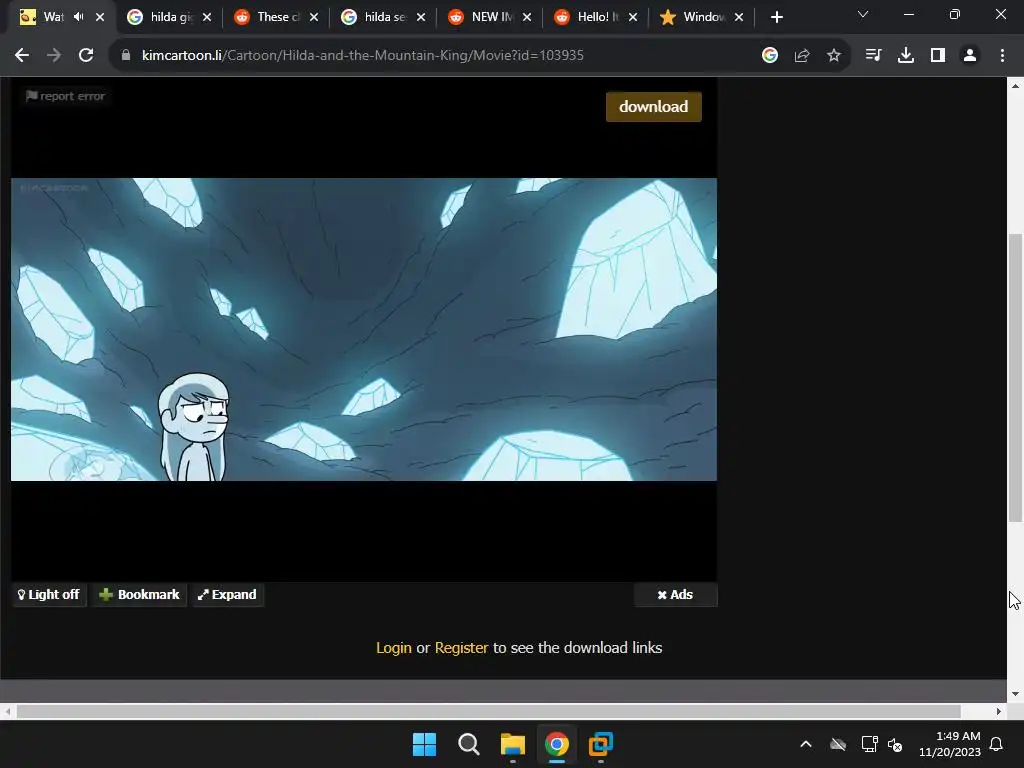Click the horizontal scrollbar thumb
Viewport: 1024px width, 768px height.
[x=488, y=711]
